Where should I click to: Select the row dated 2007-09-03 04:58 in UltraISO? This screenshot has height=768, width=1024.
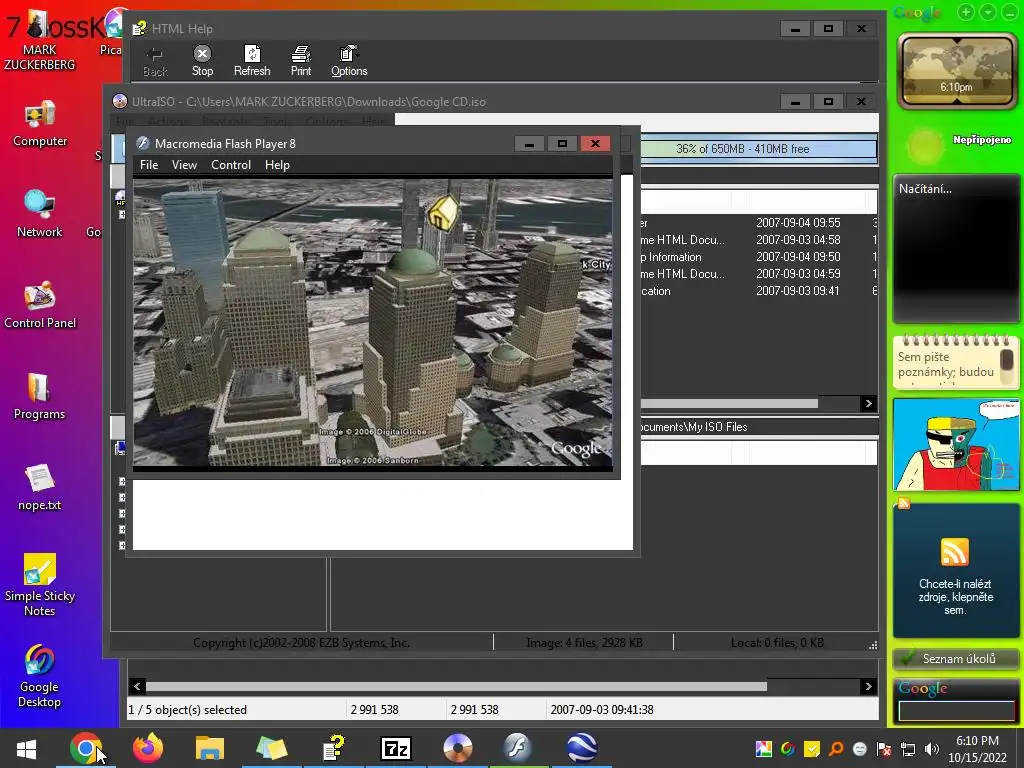pos(759,240)
